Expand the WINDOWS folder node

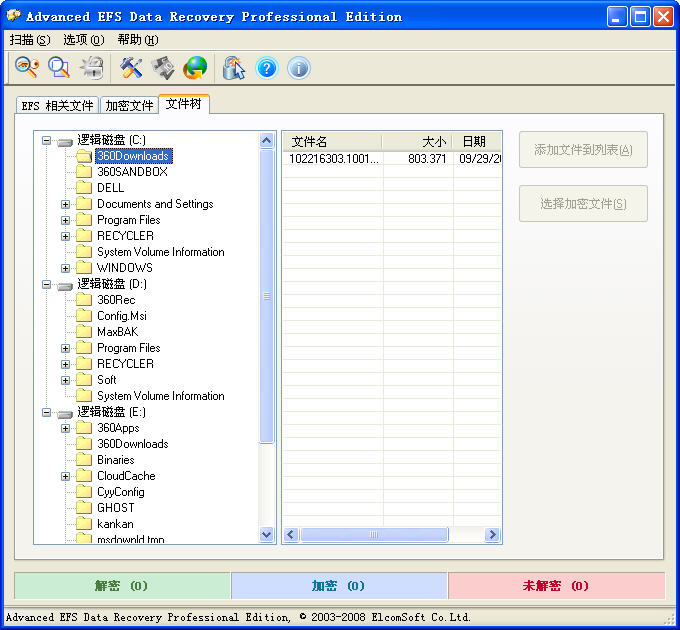coord(66,268)
